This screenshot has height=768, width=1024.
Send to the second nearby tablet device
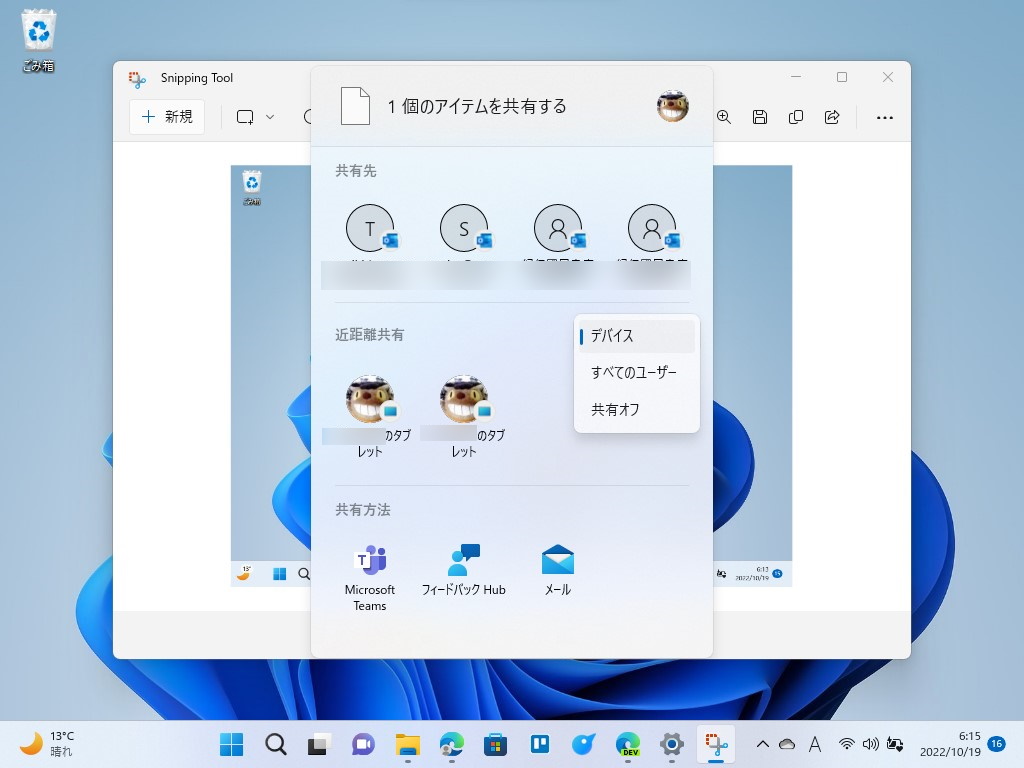464,415
